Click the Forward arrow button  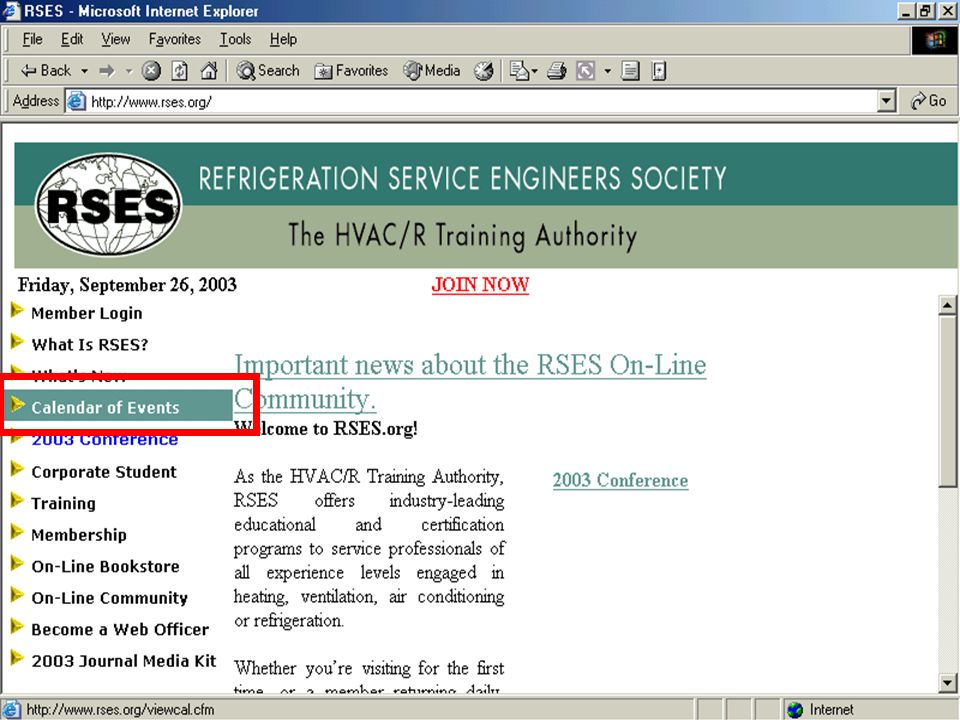pyautogui.click(x=107, y=71)
